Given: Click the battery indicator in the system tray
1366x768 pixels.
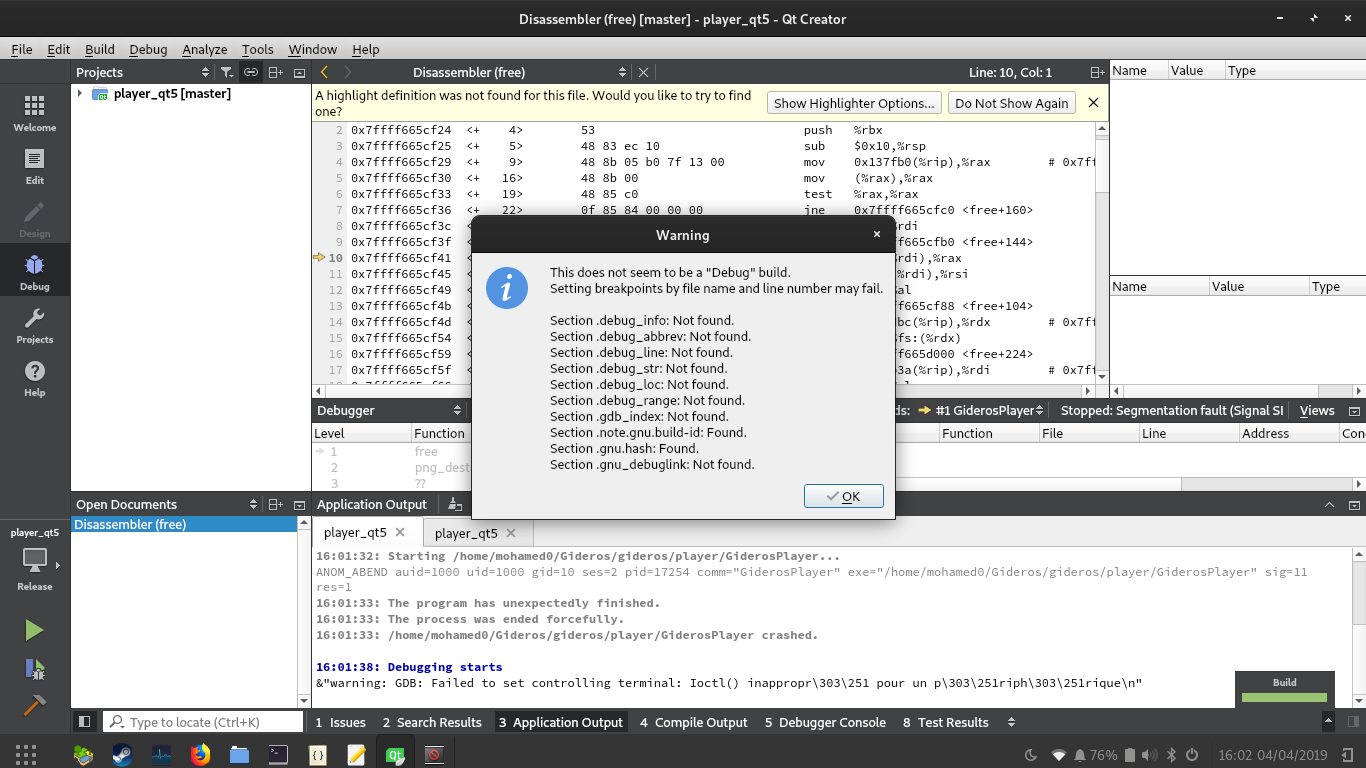Looking at the screenshot, I should pyautogui.click(x=1131, y=755).
